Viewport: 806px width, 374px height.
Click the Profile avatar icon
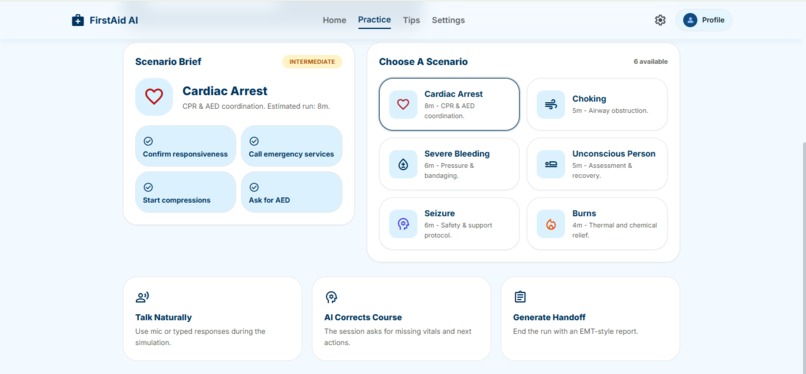click(690, 20)
